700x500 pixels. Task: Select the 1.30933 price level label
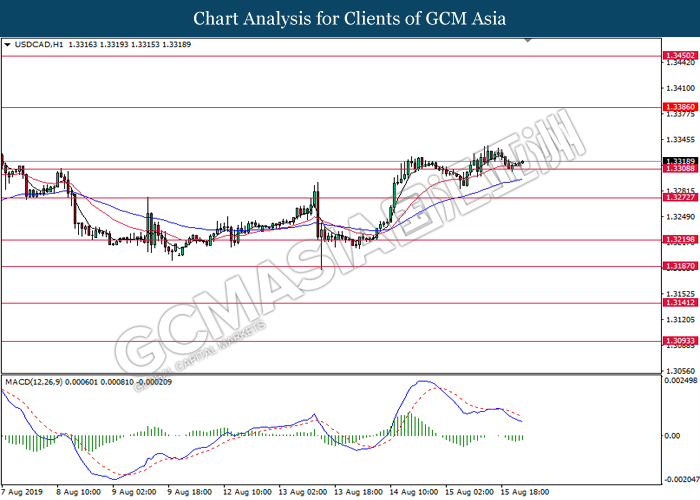[680, 341]
